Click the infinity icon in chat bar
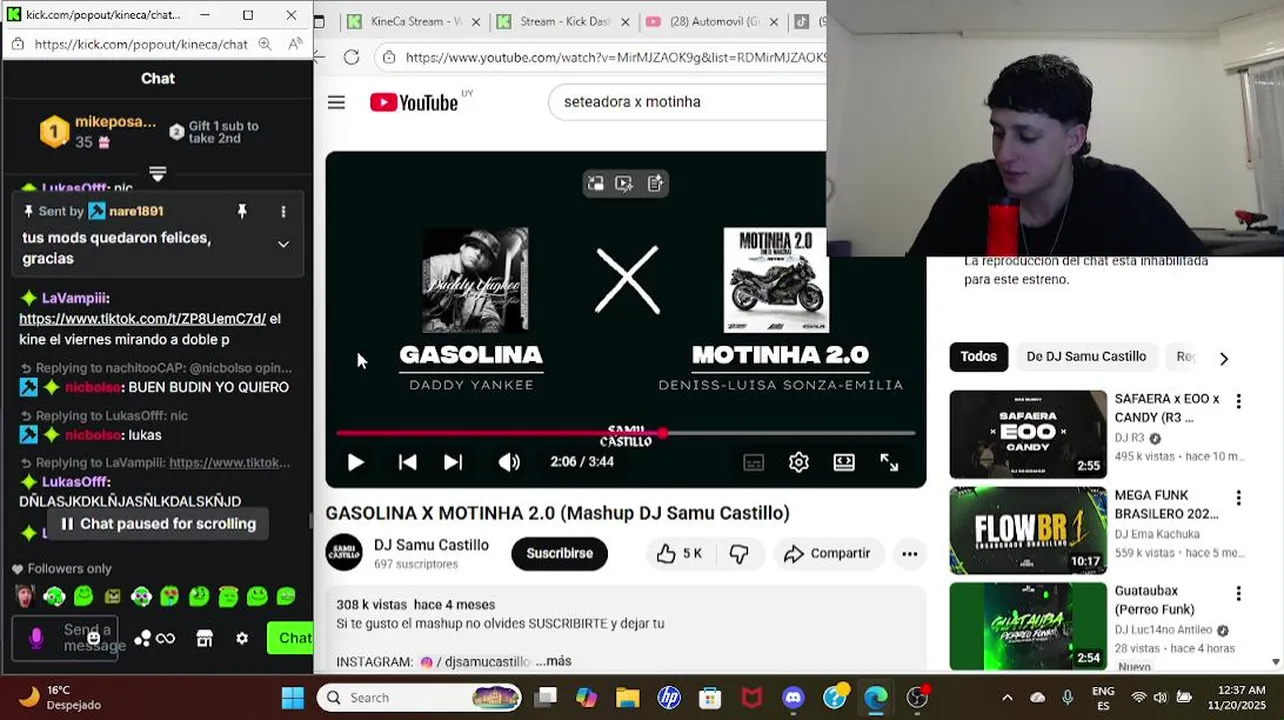 pyautogui.click(x=165, y=638)
